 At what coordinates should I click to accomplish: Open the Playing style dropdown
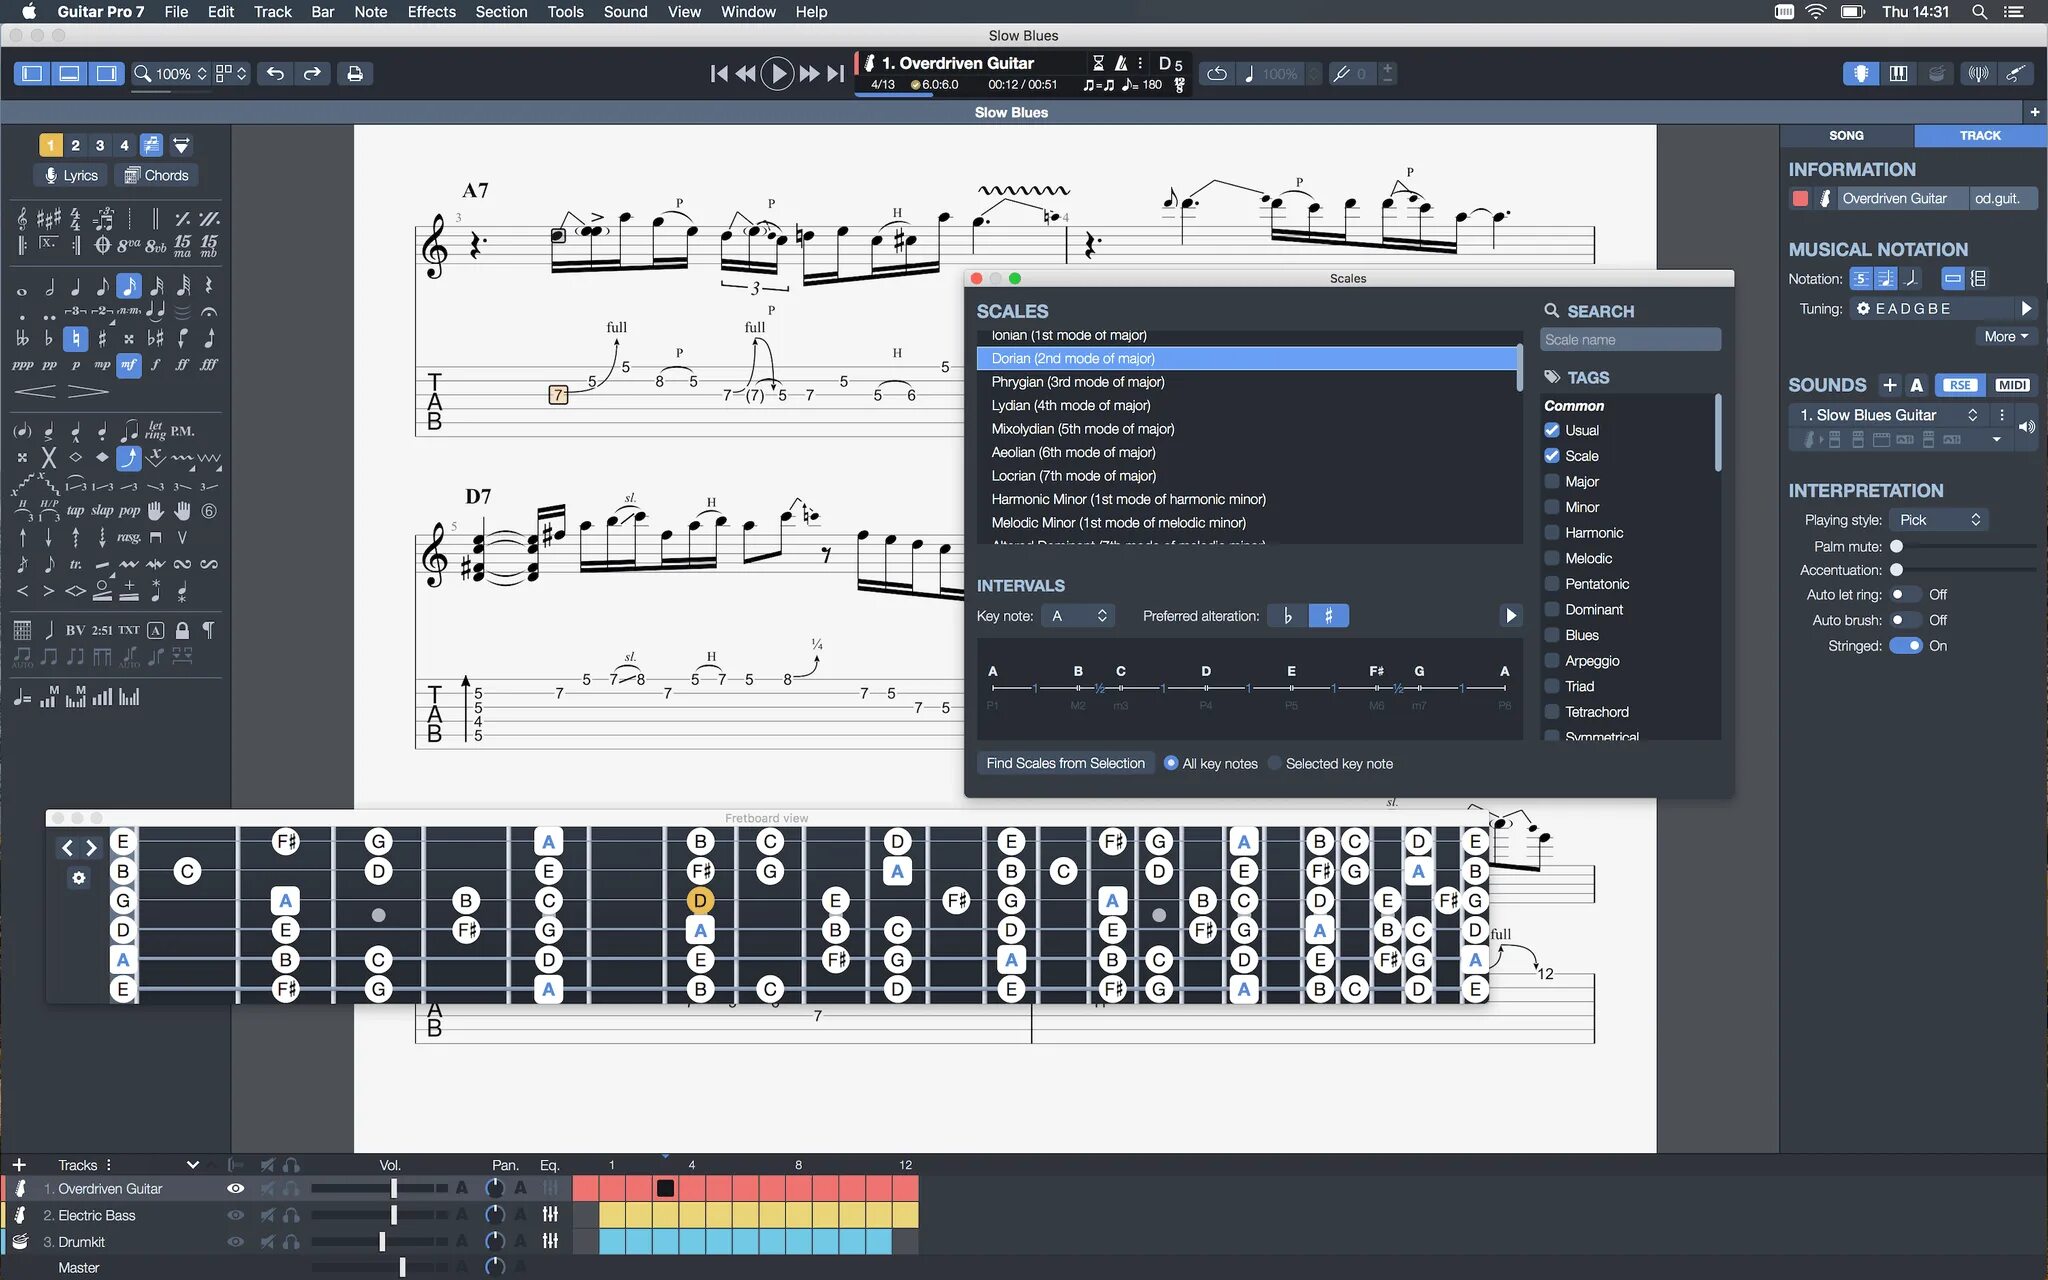(1934, 519)
